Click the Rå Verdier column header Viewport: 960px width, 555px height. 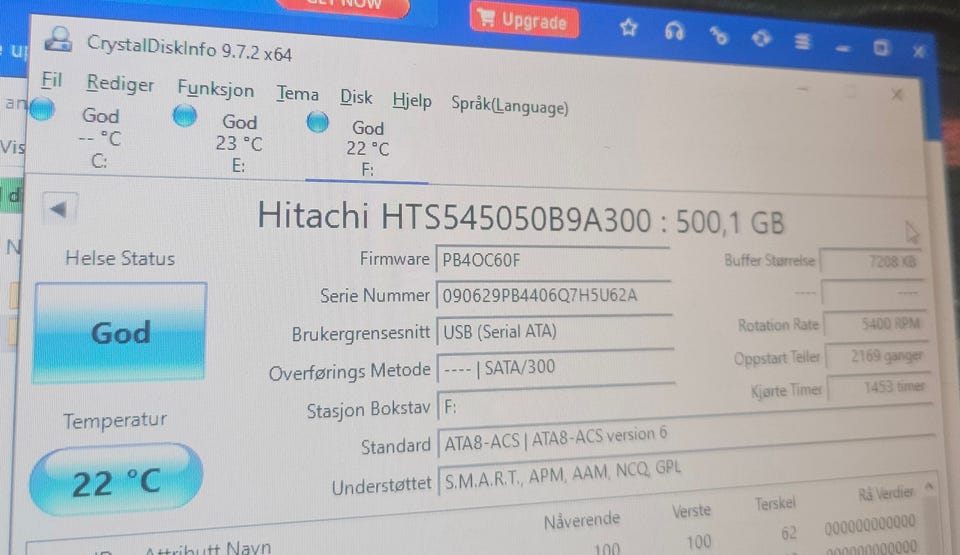pos(885,493)
